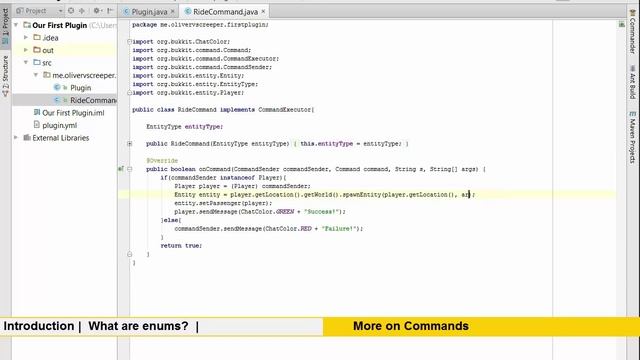Open the Project view dropdown

pyautogui.click(x=60, y=11)
